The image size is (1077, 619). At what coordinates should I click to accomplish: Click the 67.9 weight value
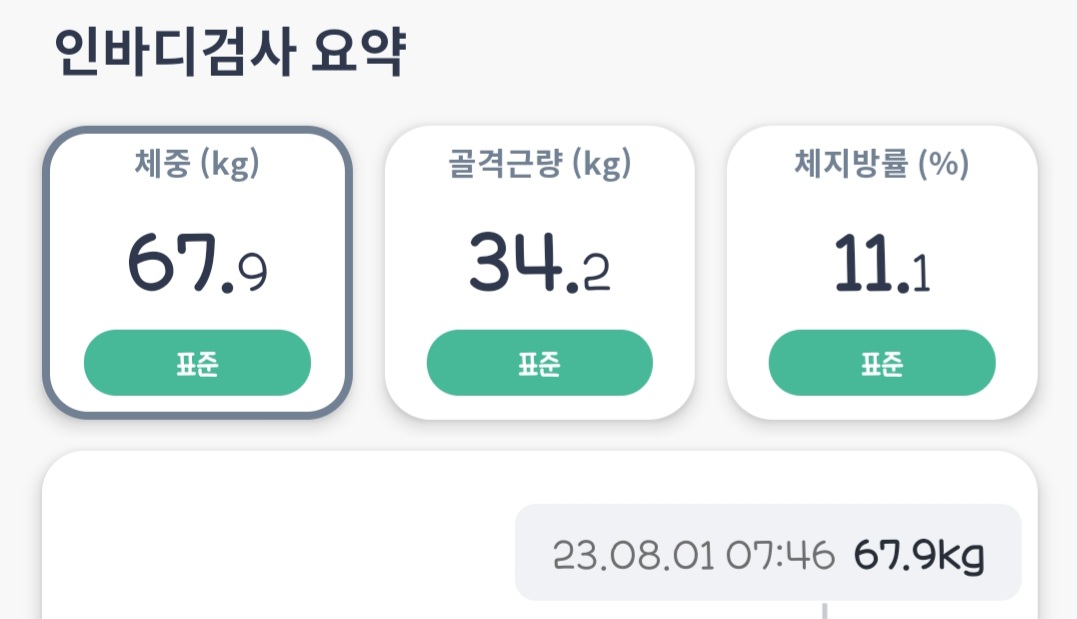click(x=197, y=263)
